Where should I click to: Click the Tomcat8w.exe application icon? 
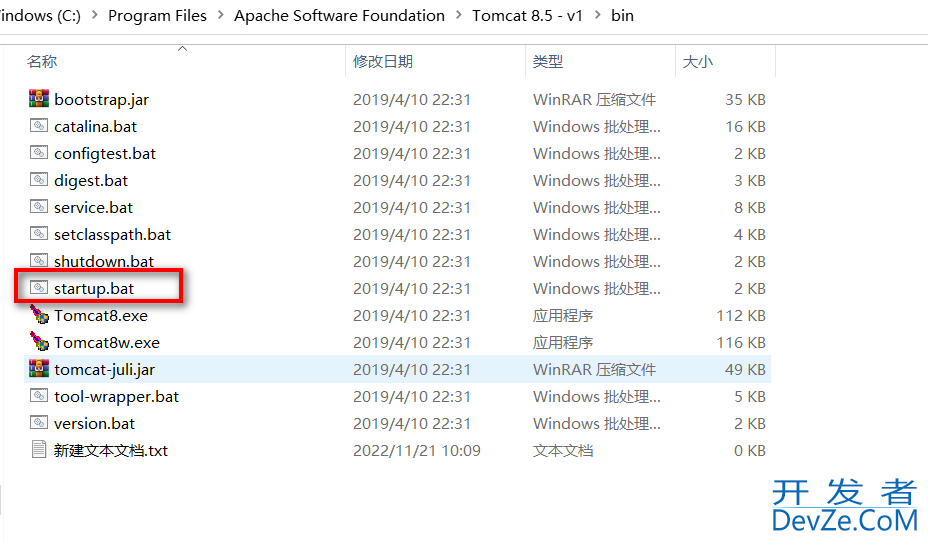click(39, 341)
